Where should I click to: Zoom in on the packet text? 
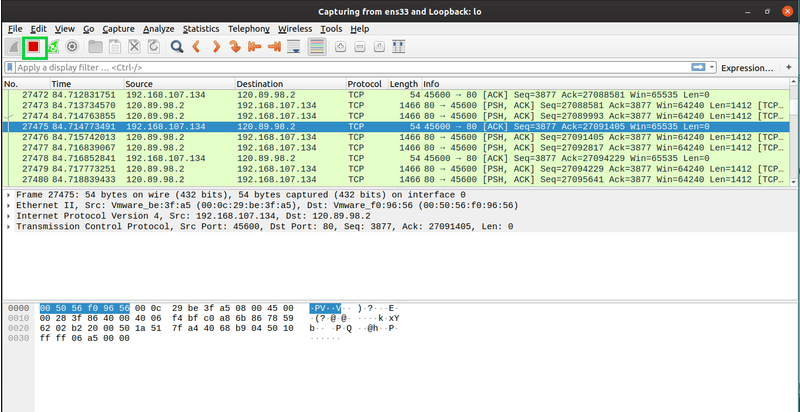tap(340, 46)
